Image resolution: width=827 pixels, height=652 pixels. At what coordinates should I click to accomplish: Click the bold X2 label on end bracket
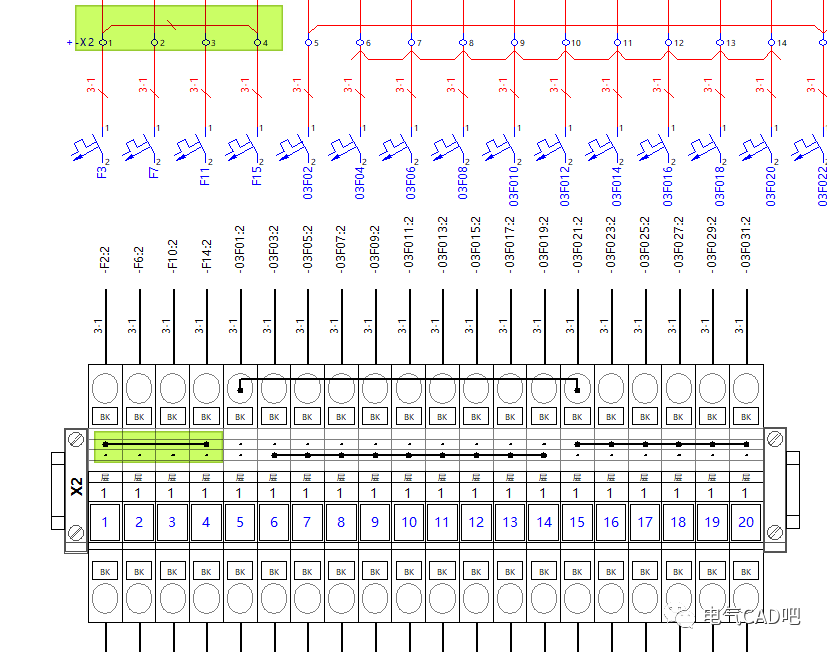tap(76, 486)
